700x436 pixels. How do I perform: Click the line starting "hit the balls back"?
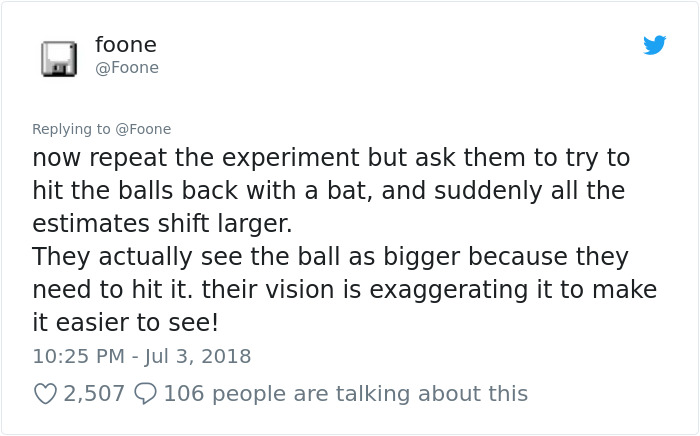(328, 191)
